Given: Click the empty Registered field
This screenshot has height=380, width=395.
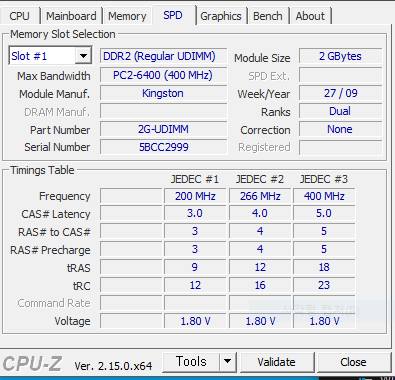Looking at the screenshot, I should [x=340, y=147].
